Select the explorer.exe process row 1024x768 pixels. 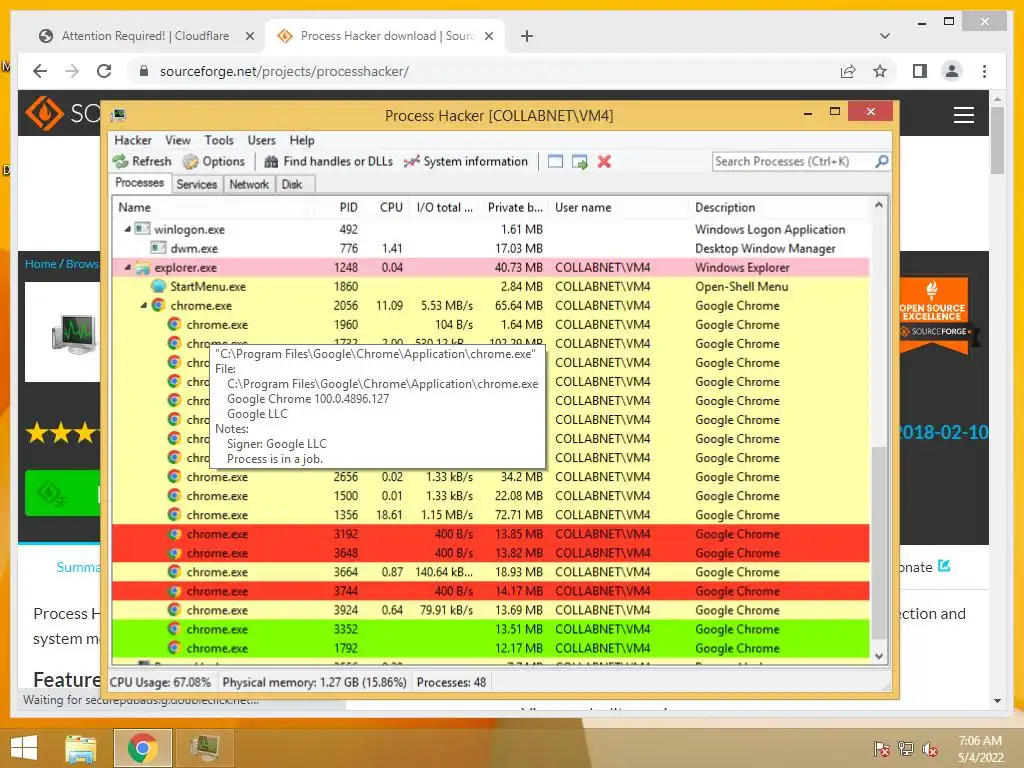point(490,267)
